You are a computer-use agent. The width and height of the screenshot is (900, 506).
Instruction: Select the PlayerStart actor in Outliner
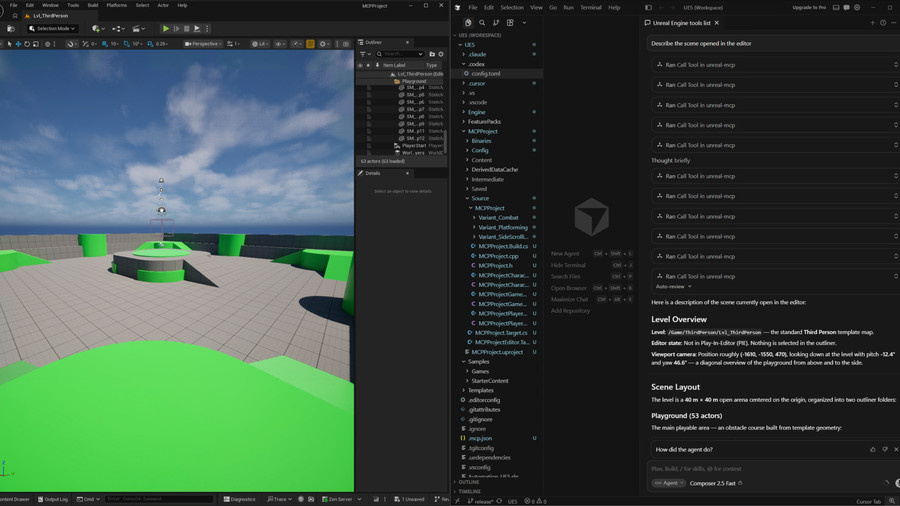413,146
